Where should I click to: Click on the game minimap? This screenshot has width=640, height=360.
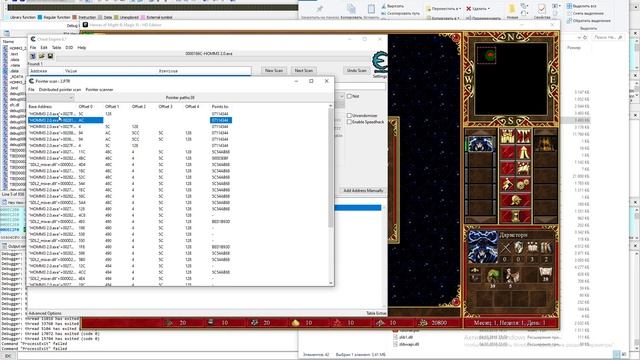pyautogui.click(x=511, y=79)
